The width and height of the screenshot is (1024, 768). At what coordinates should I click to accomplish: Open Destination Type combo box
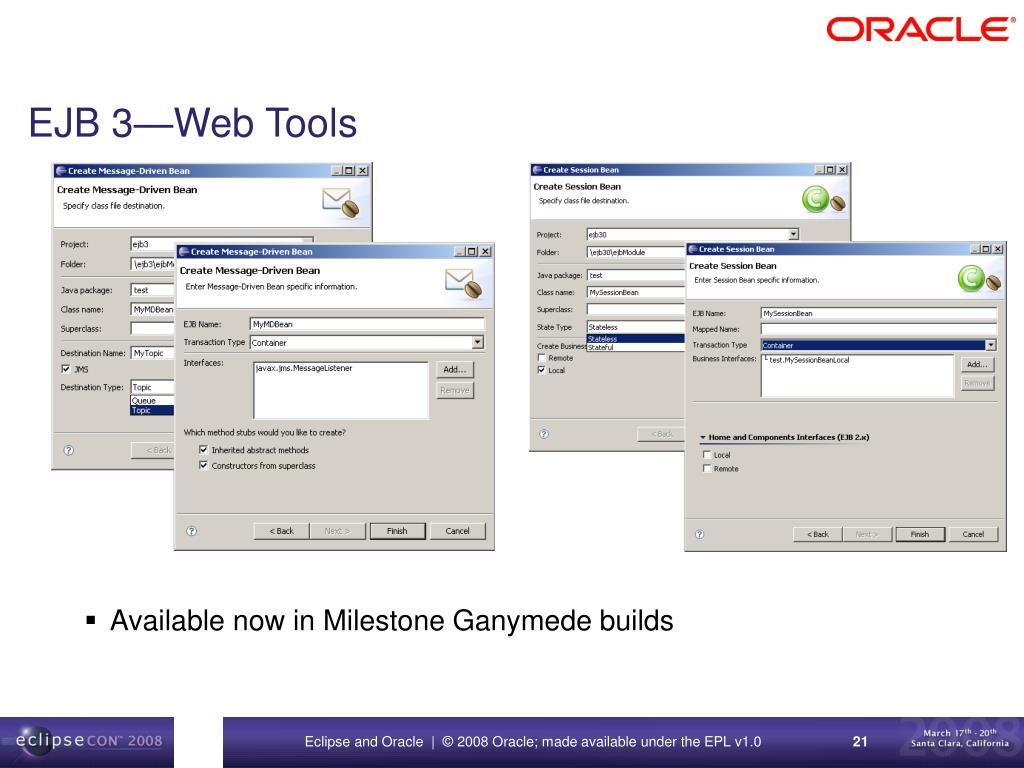[152, 387]
